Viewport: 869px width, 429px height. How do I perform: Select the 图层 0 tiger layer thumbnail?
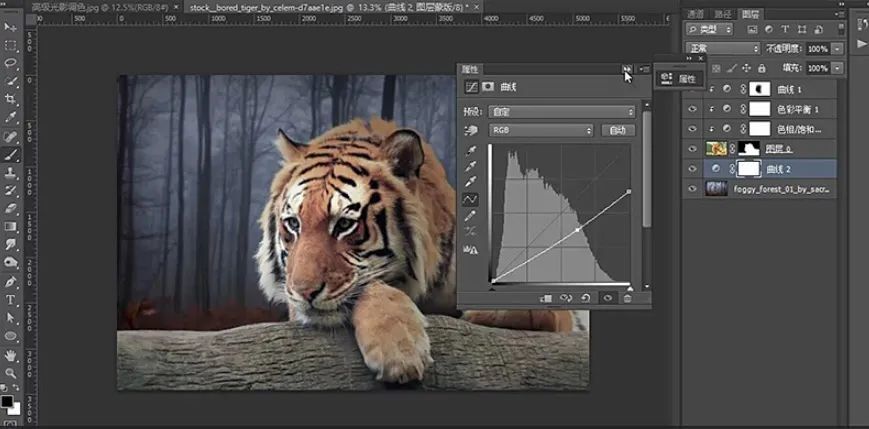point(715,149)
